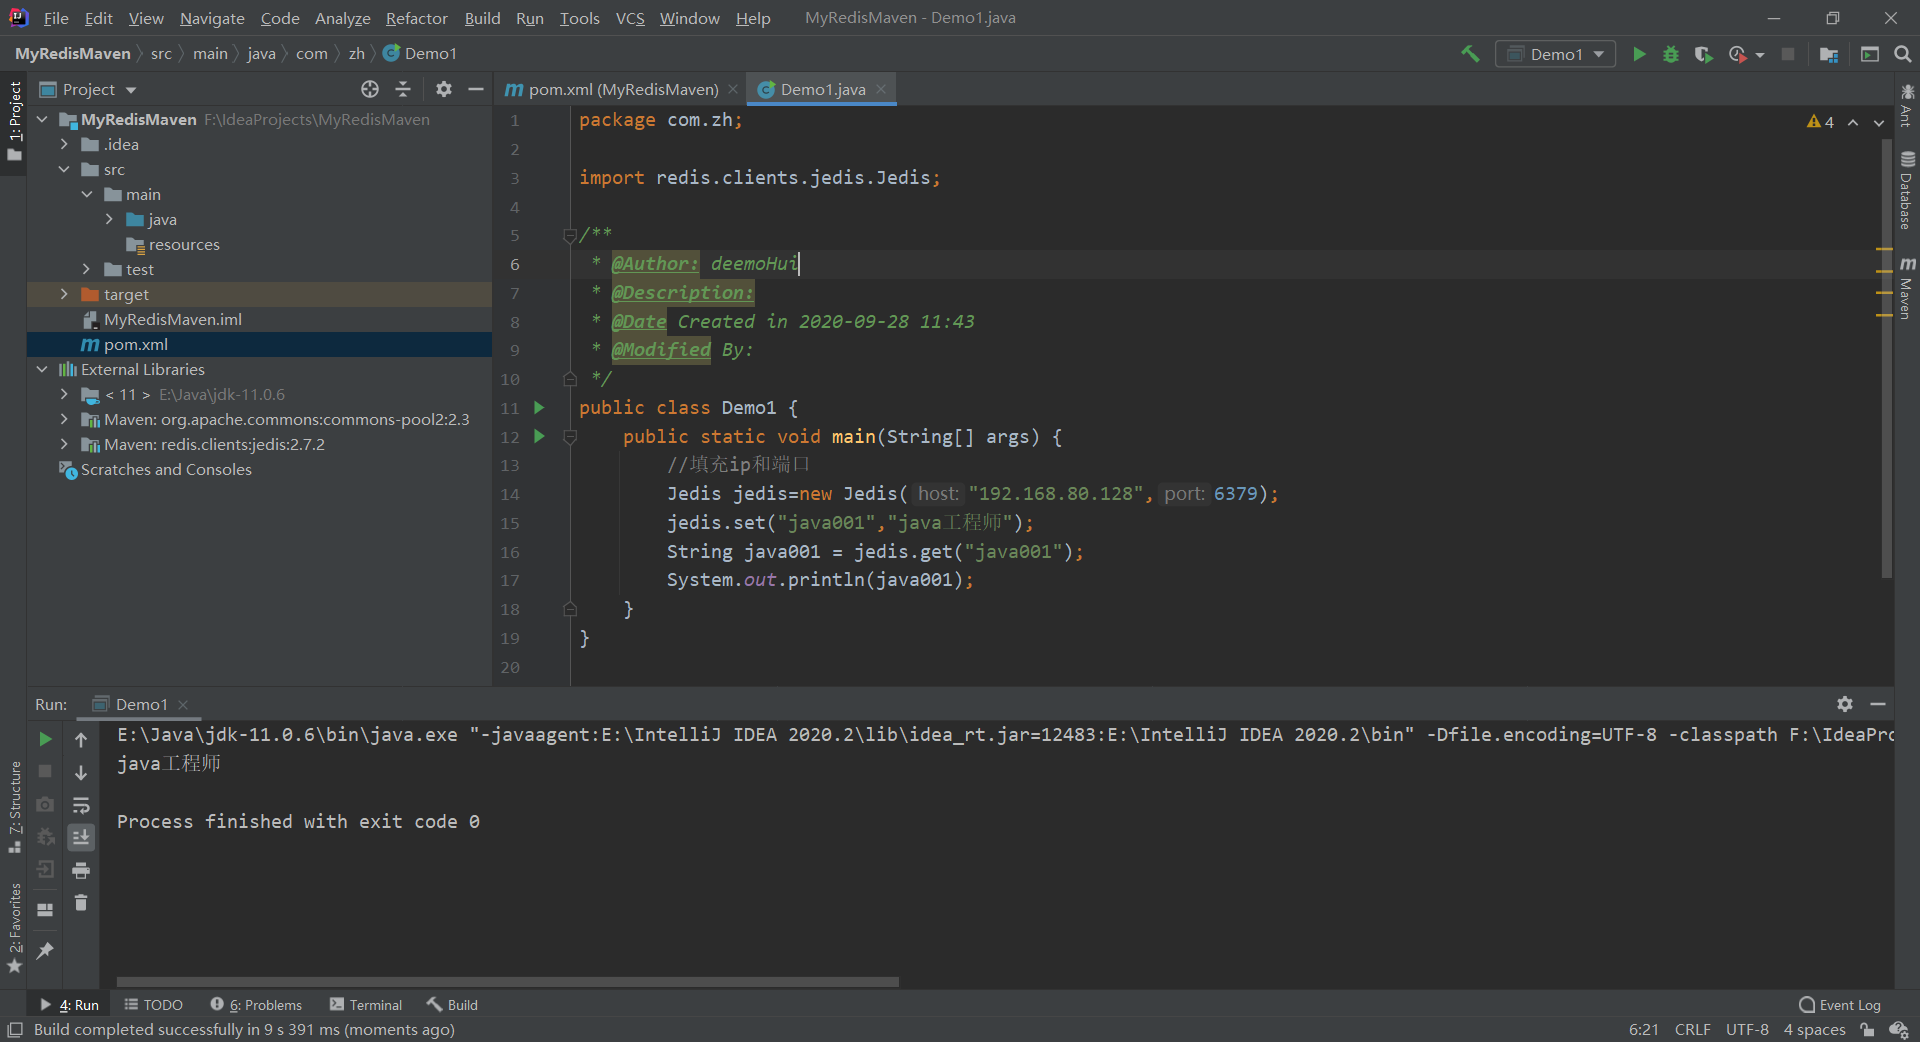Open the Navigate menu
The height and width of the screenshot is (1042, 1920).
(x=212, y=18)
